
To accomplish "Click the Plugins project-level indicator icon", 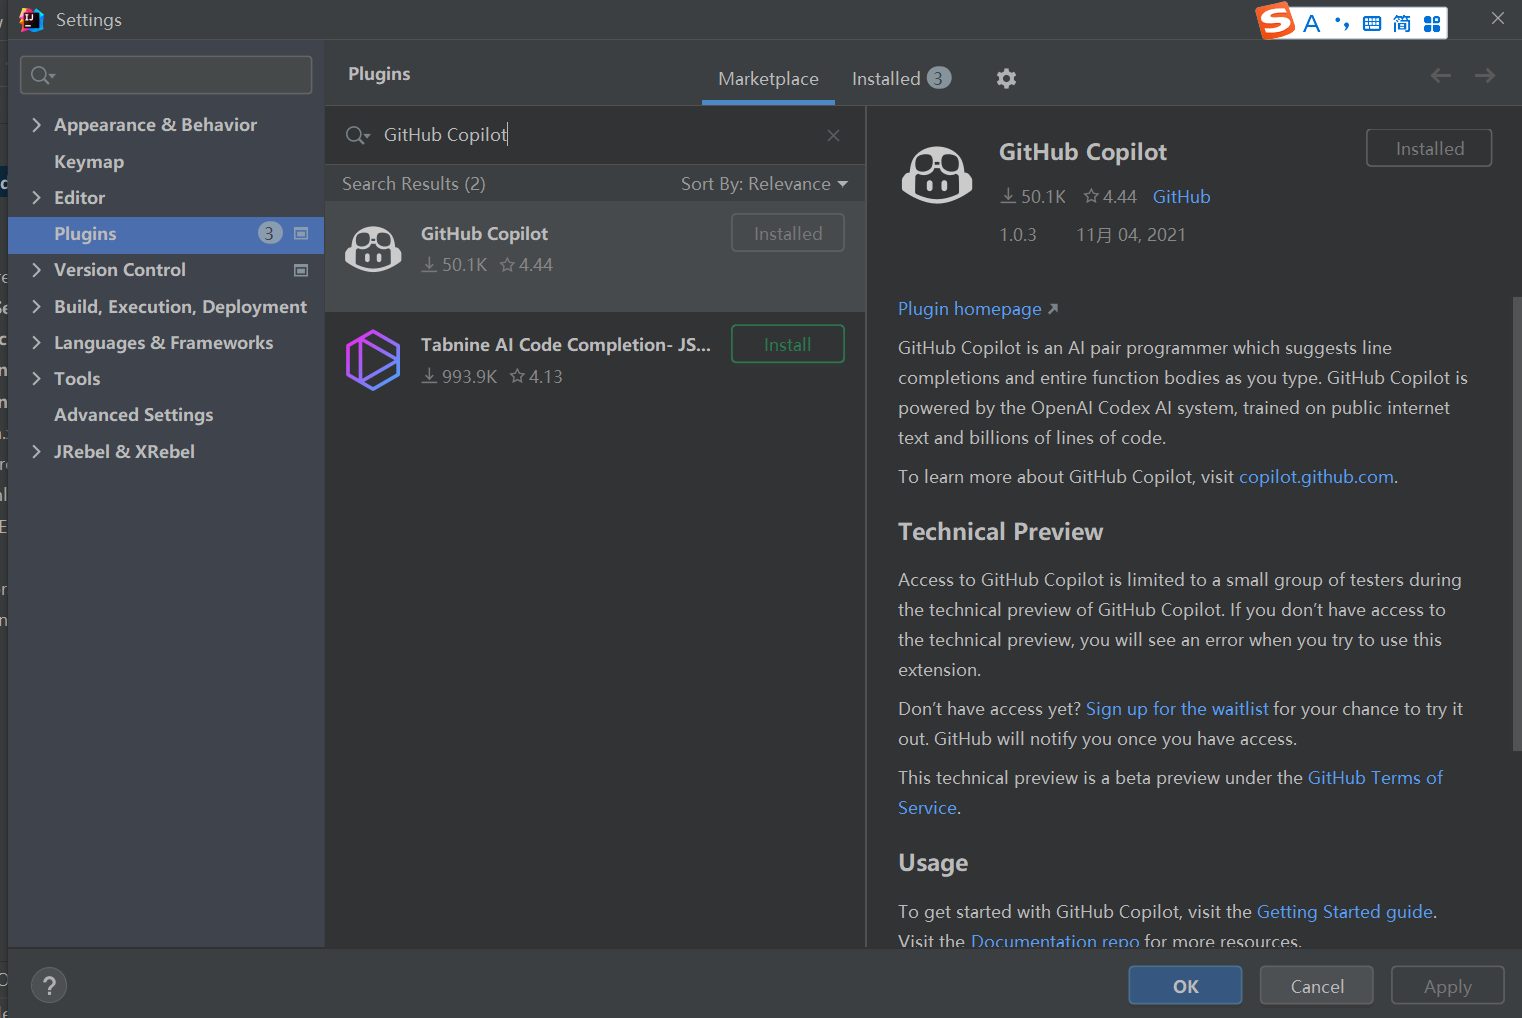I will pyautogui.click(x=301, y=233).
